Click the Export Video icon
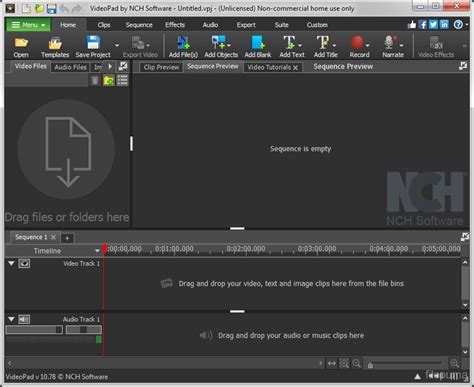 (x=138, y=43)
